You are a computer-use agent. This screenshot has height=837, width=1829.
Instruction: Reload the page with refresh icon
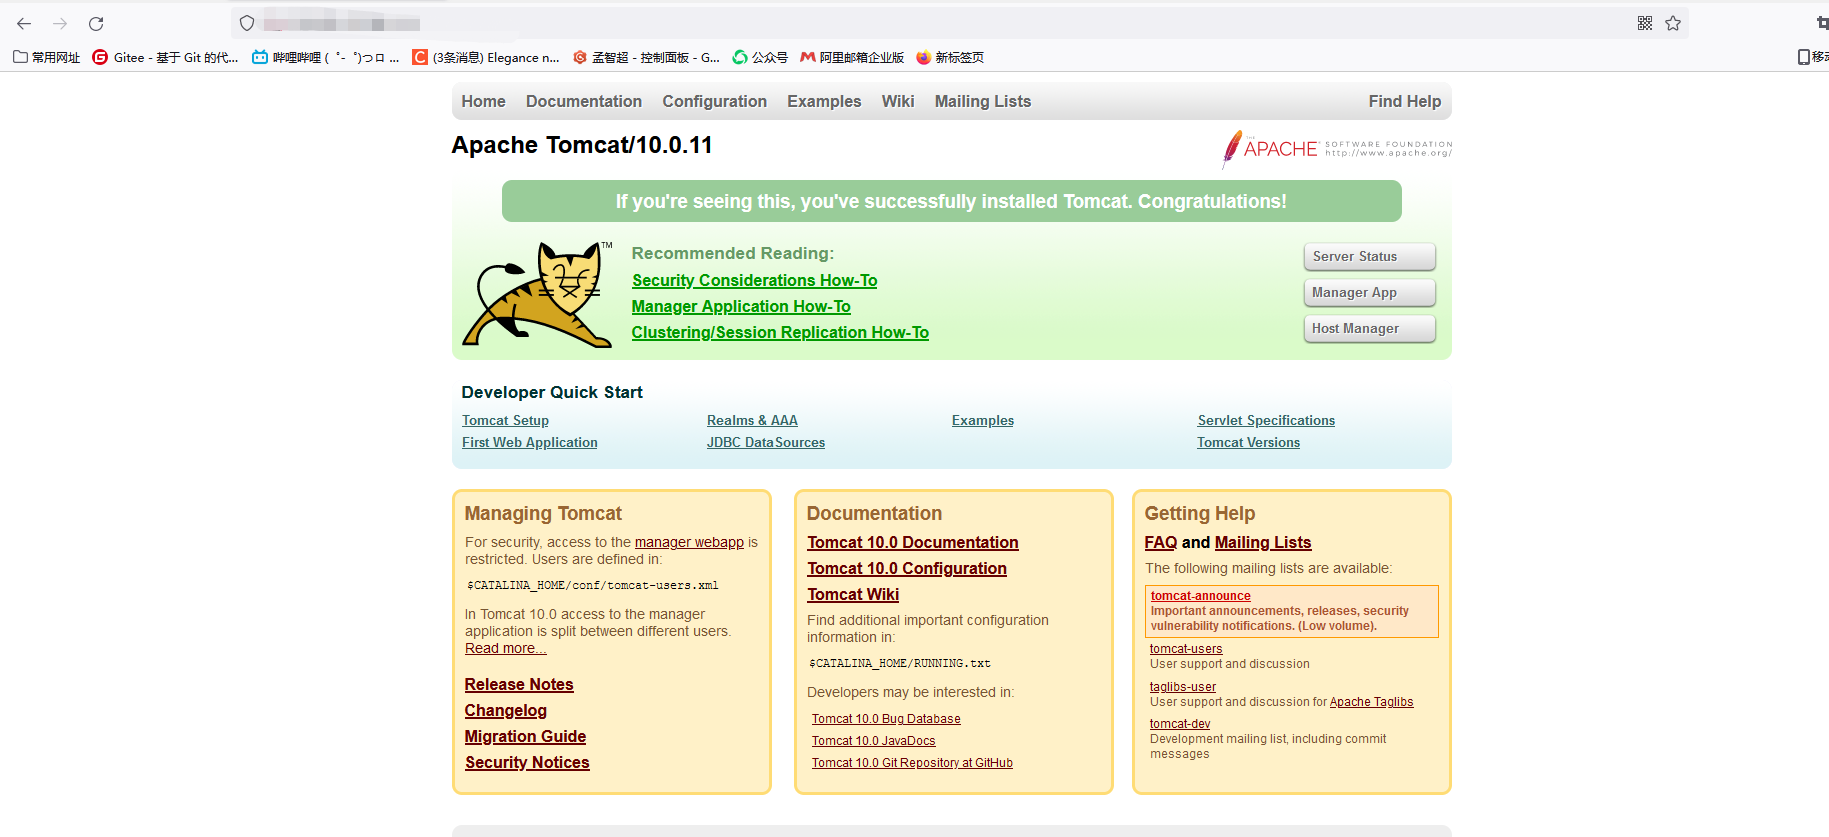pos(96,23)
